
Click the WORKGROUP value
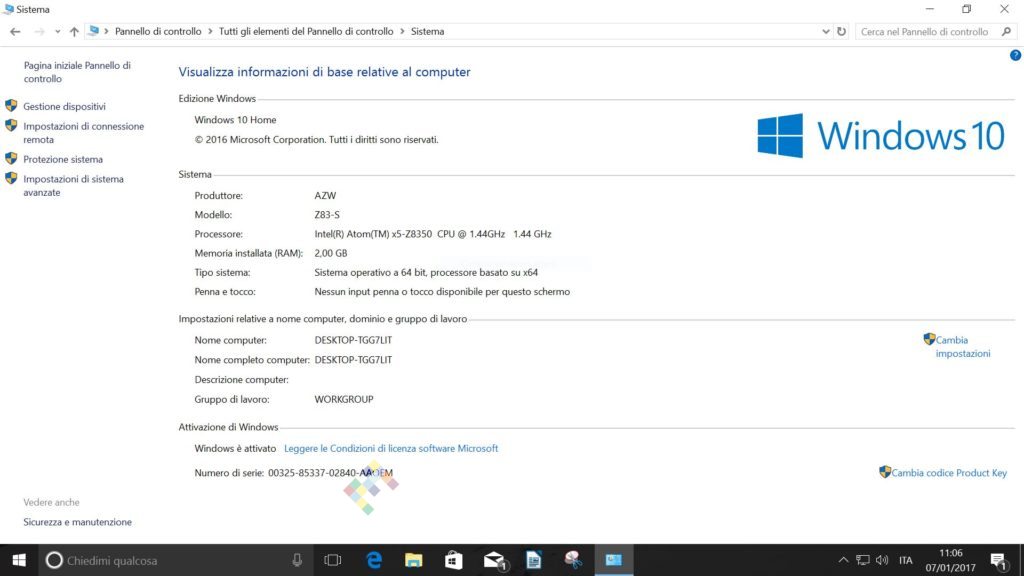pyautogui.click(x=344, y=399)
